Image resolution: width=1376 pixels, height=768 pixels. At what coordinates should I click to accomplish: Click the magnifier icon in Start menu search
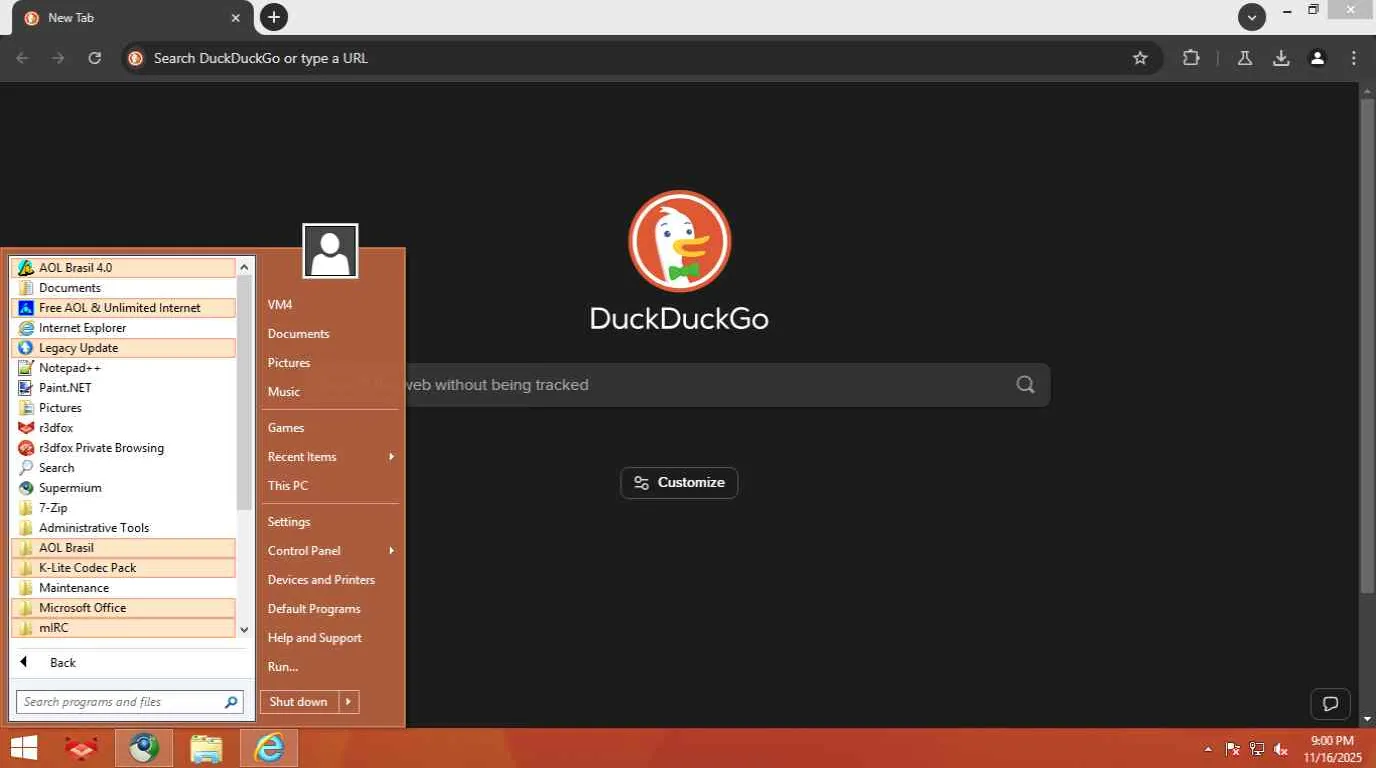pyautogui.click(x=231, y=702)
